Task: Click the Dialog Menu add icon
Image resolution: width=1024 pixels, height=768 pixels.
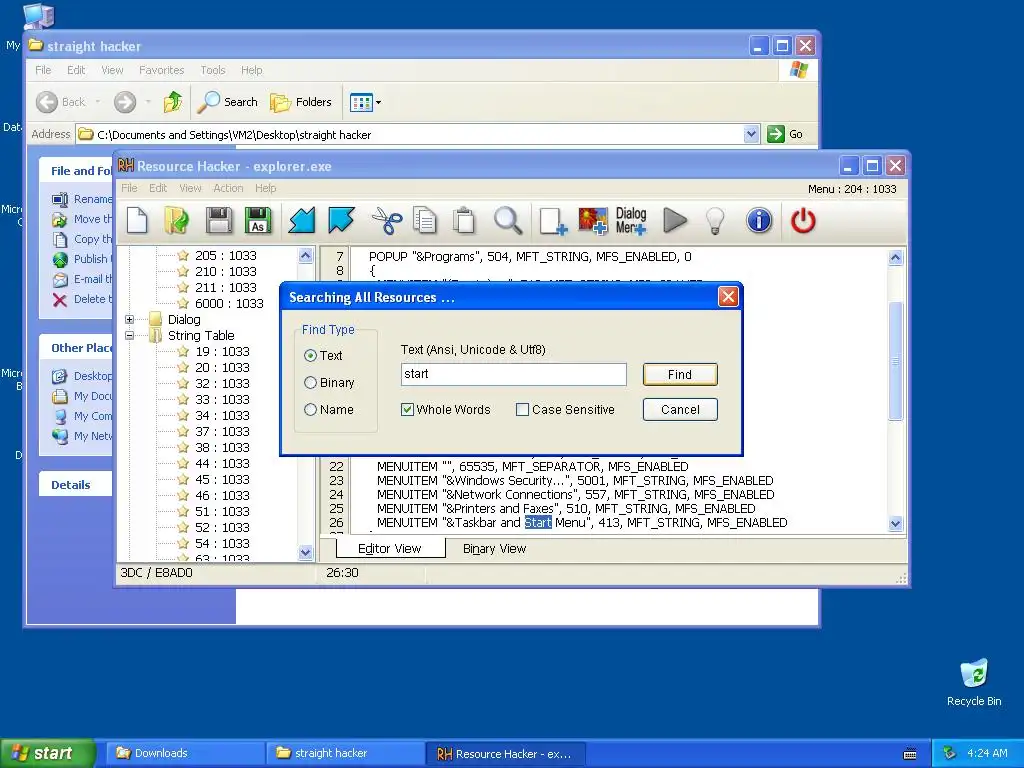Action: coord(631,221)
